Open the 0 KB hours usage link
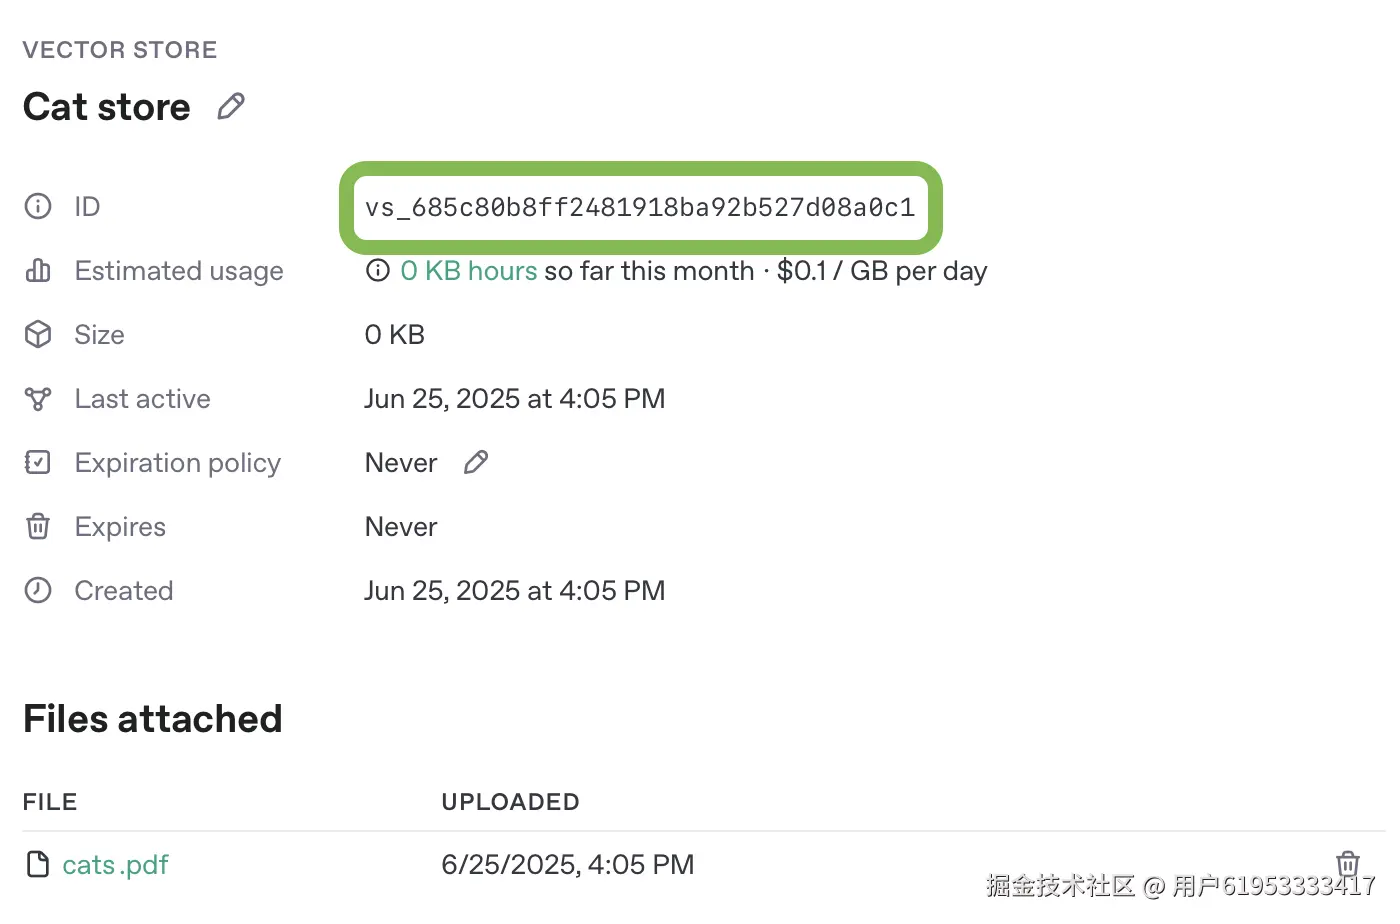This screenshot has height=924, width=1400. pyautogui.click(x=469, y=271)
